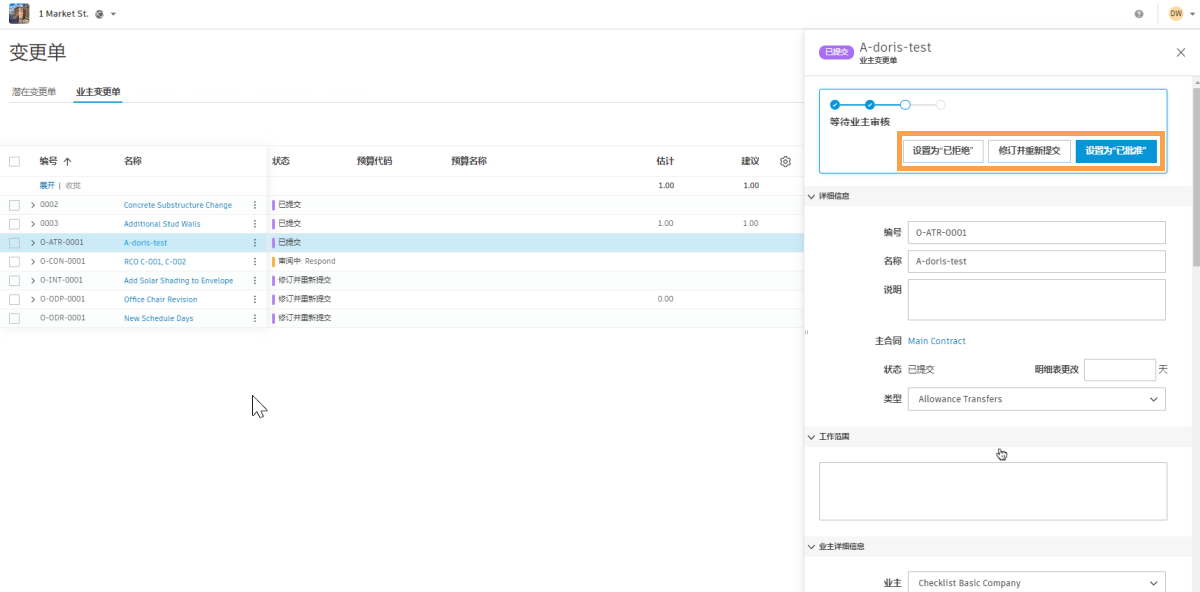This screenshot has height=592, width=1200.
Task: Click the 状态 column header
Action: 281,161
